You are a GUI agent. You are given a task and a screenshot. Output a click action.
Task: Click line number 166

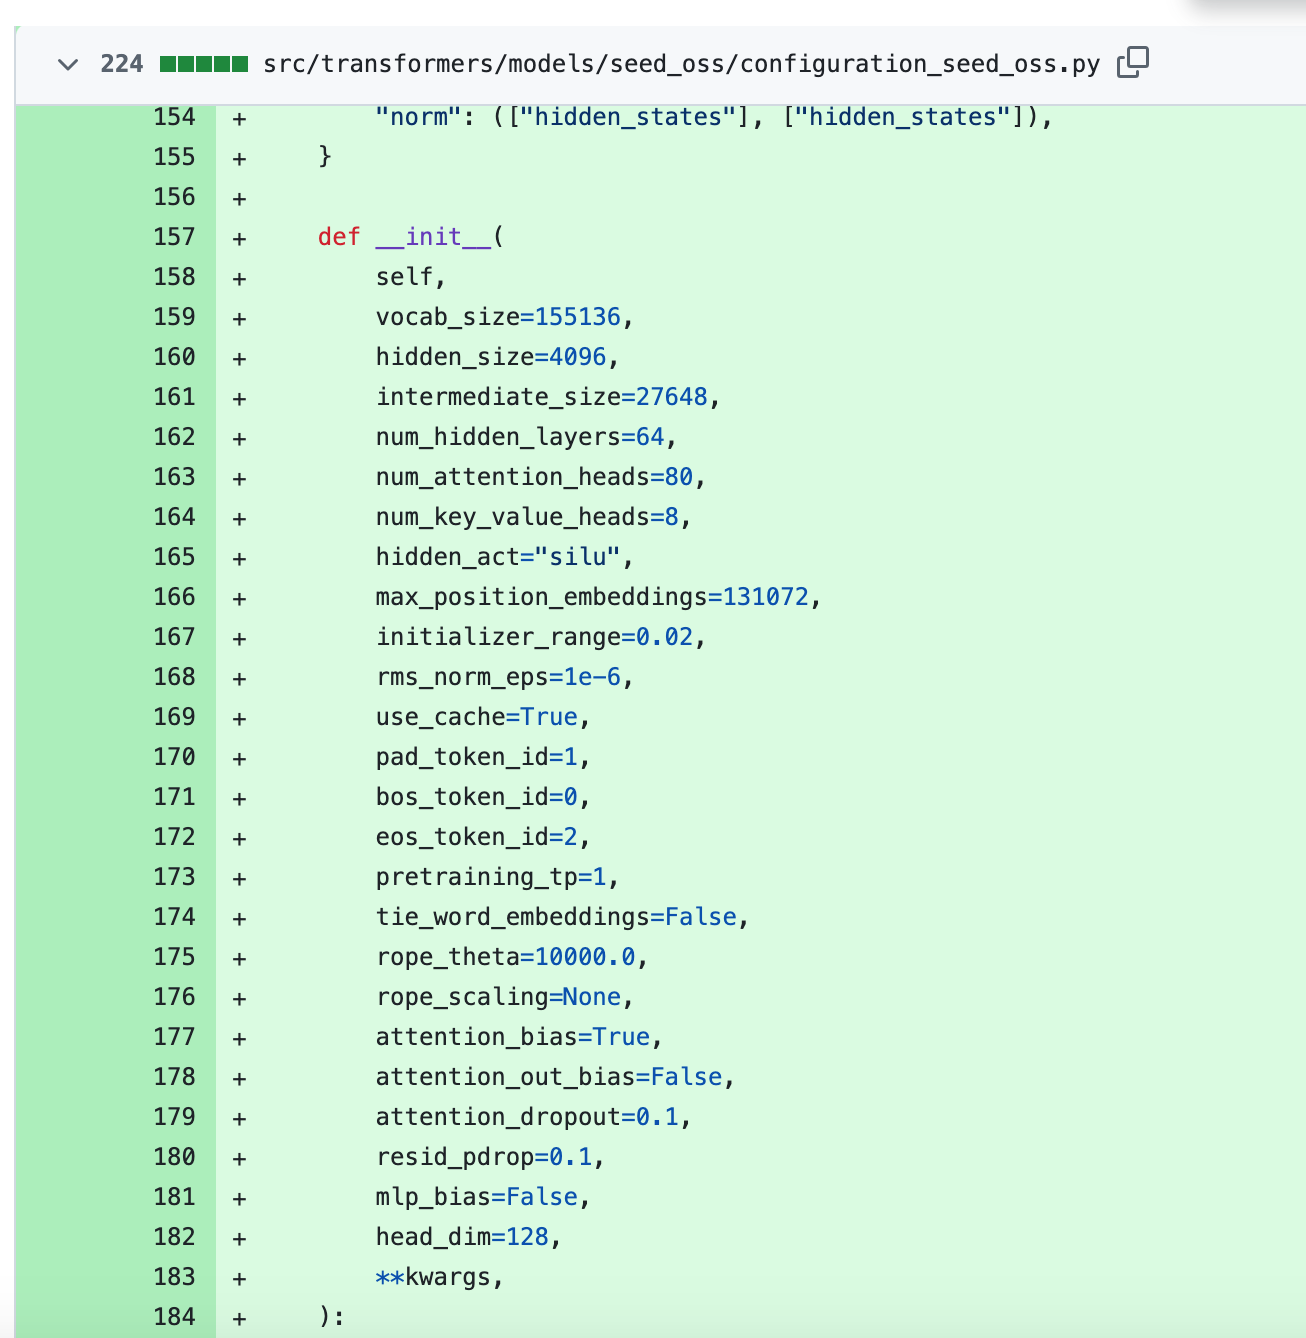(174, 597)
